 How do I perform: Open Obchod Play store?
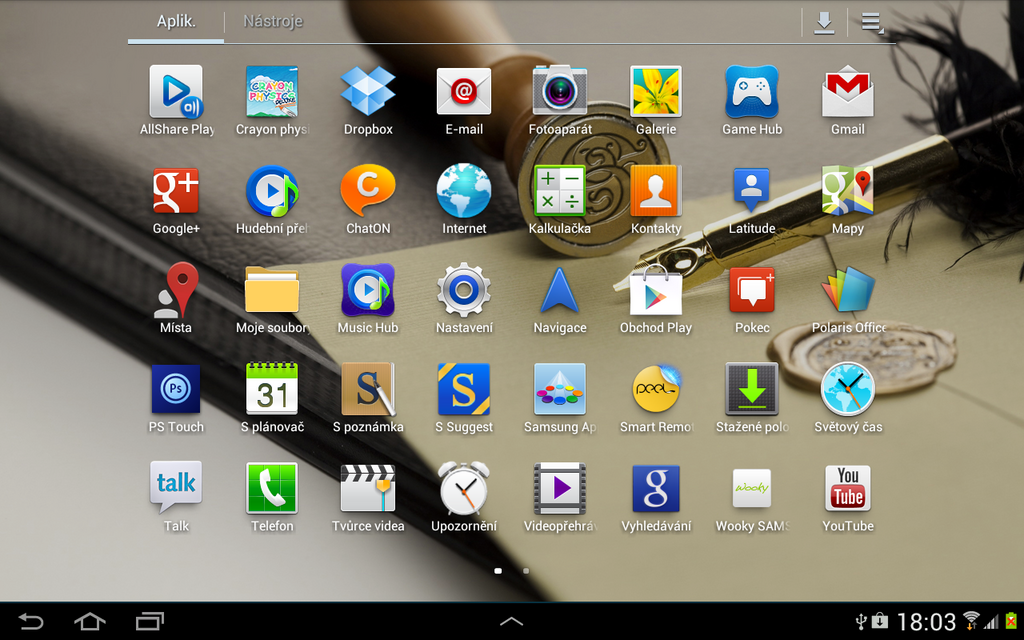click(656, 290)
